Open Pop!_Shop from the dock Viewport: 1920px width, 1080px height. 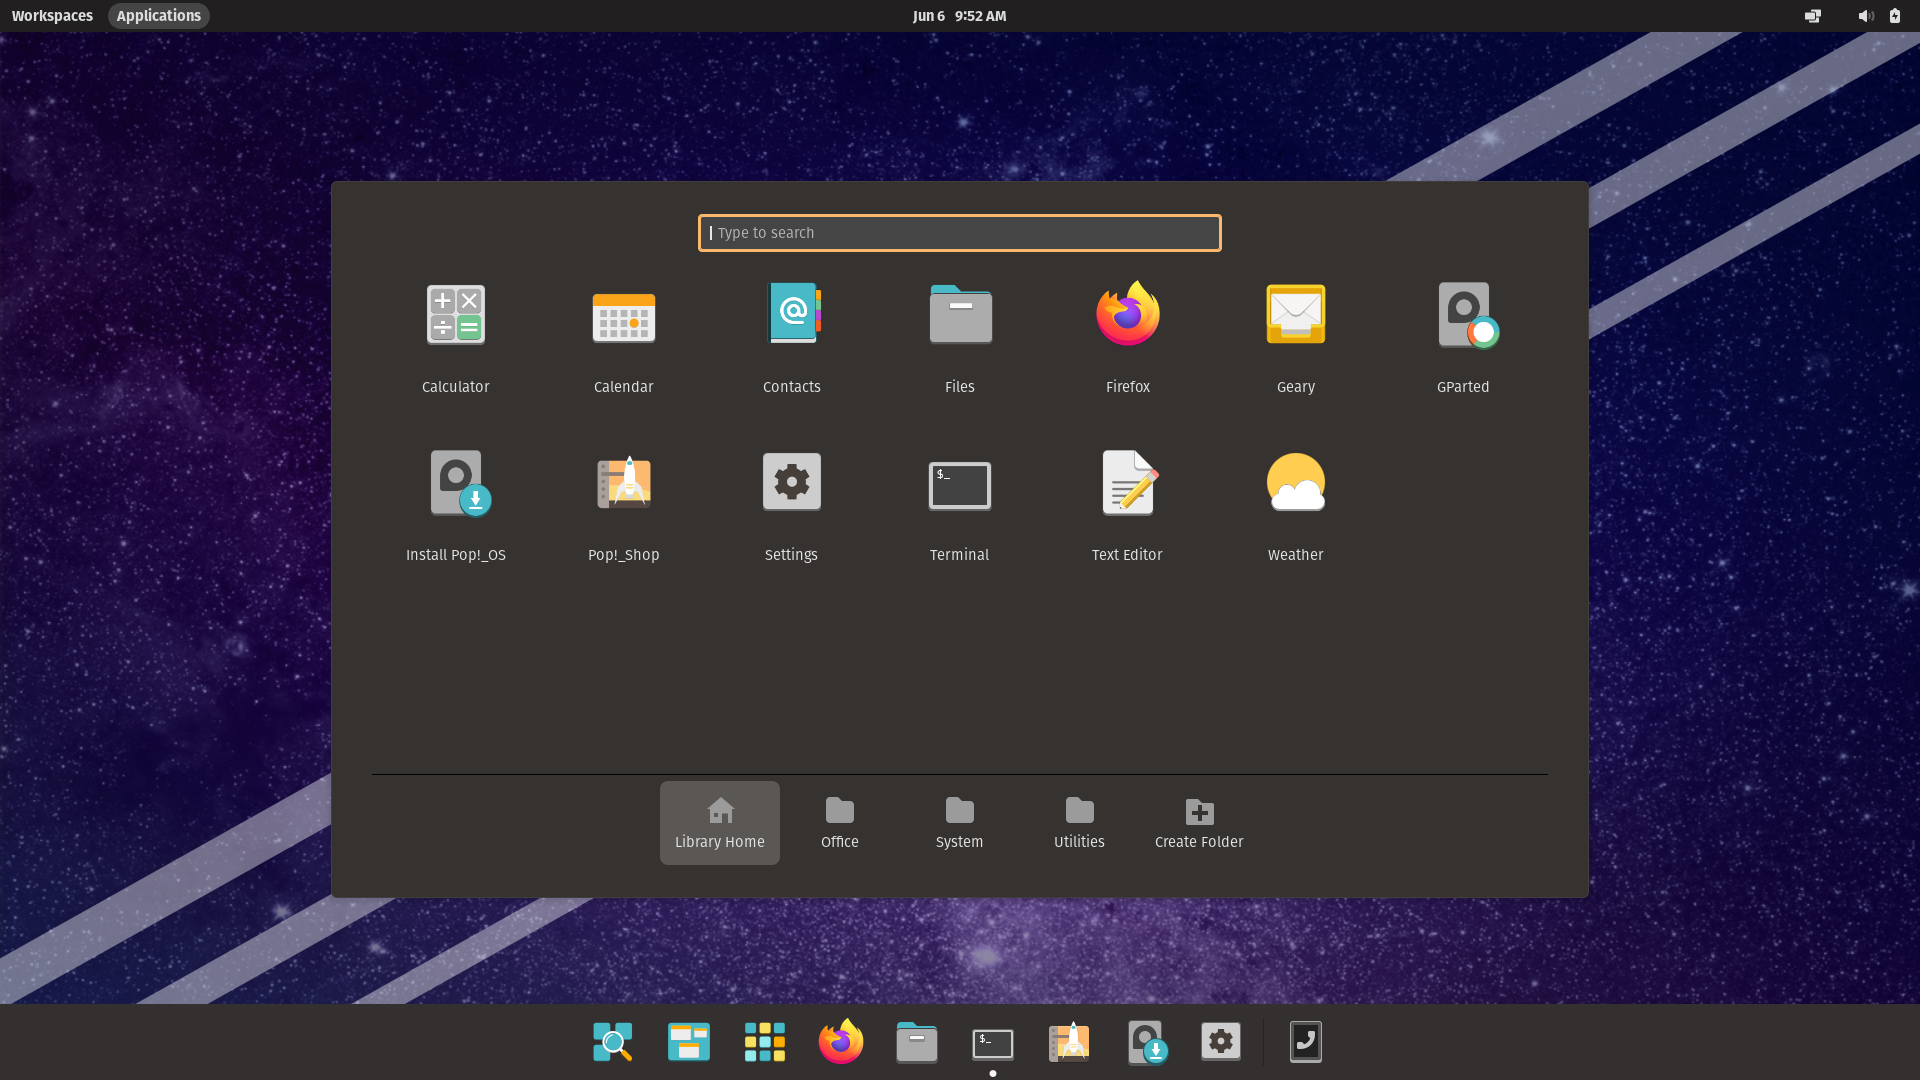click(1069, 1042)
